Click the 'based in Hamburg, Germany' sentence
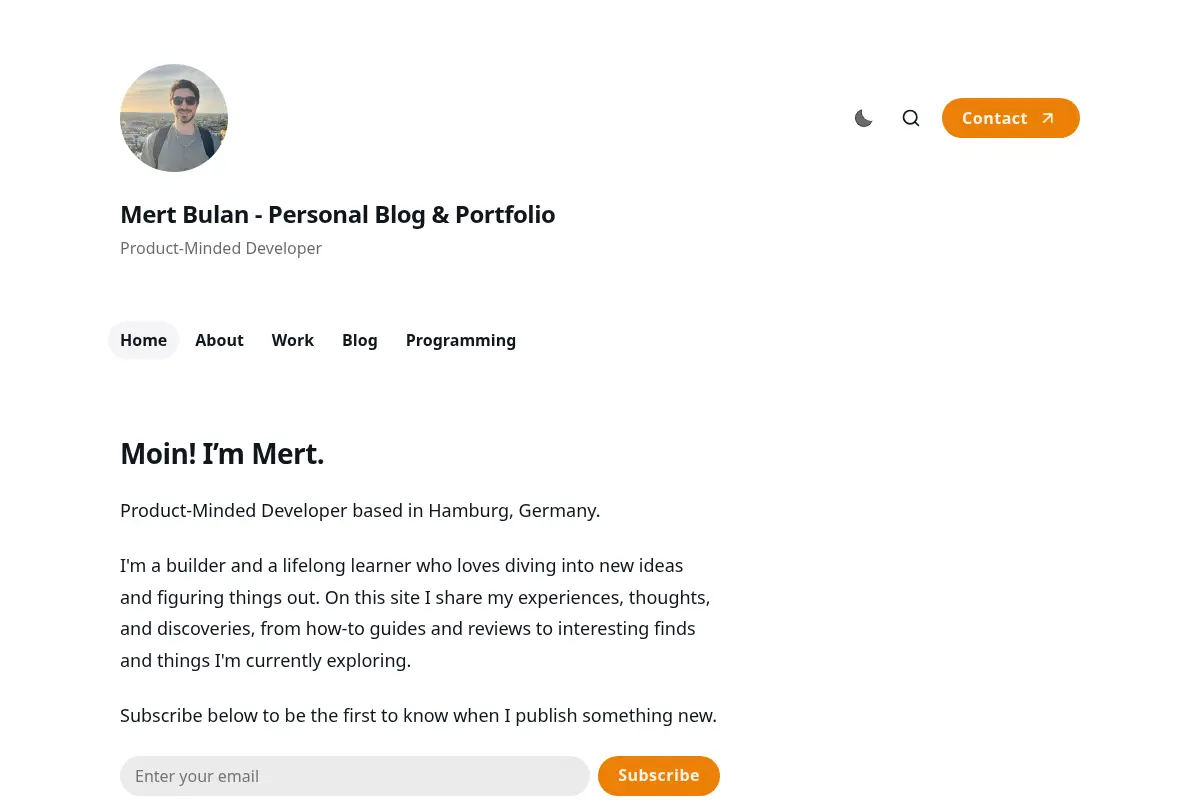This screenshot has height=800, width=1200. click(360, 511)
